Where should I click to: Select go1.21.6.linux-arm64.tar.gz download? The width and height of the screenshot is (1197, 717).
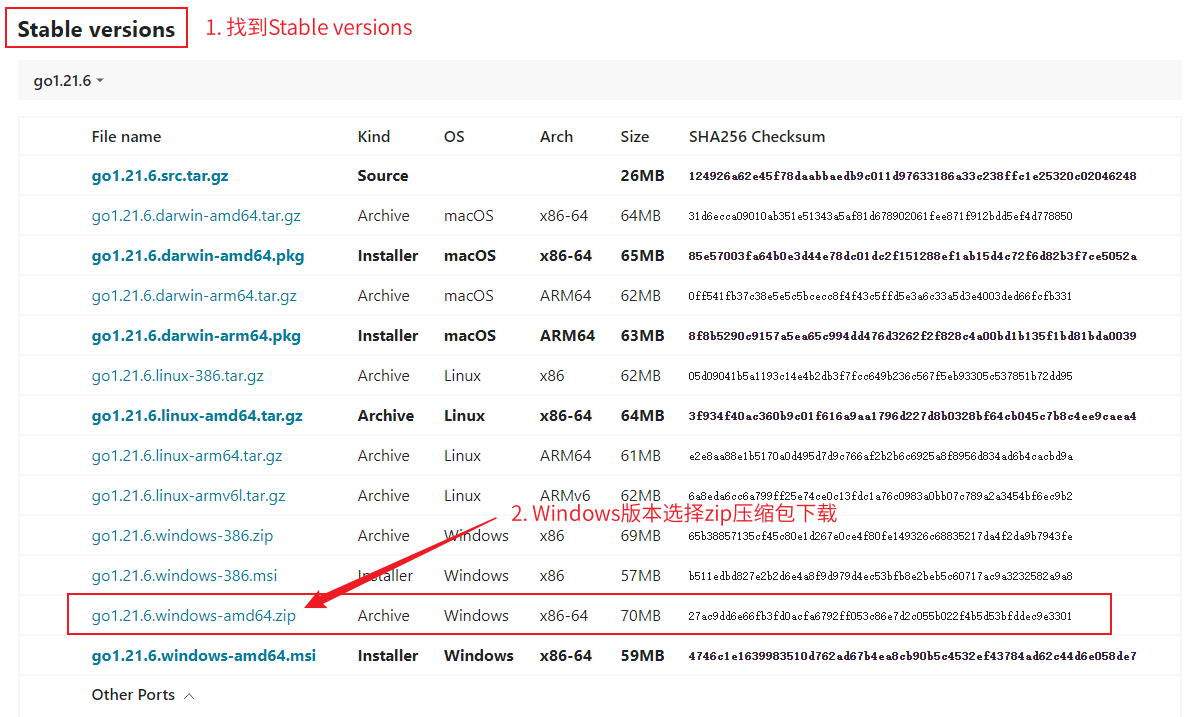[x=187, y=456]
